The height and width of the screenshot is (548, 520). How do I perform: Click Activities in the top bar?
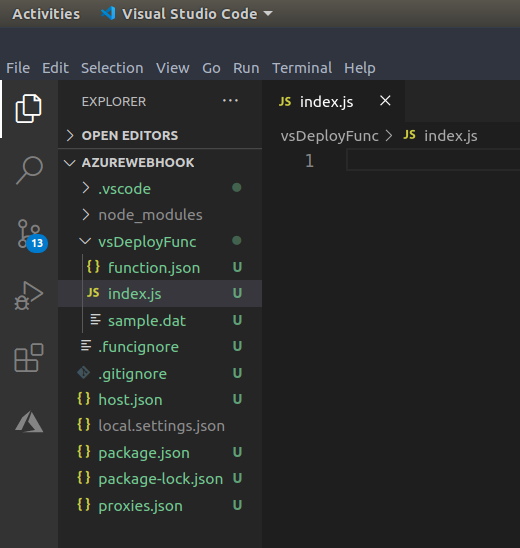46,14
